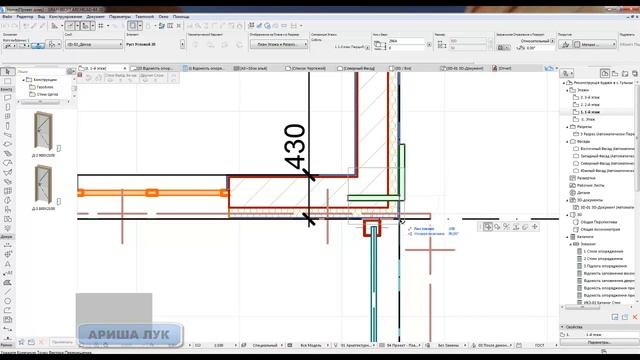Switch to the Северный Фасад tab
The image size is (640, 360).
coord(356,68)
